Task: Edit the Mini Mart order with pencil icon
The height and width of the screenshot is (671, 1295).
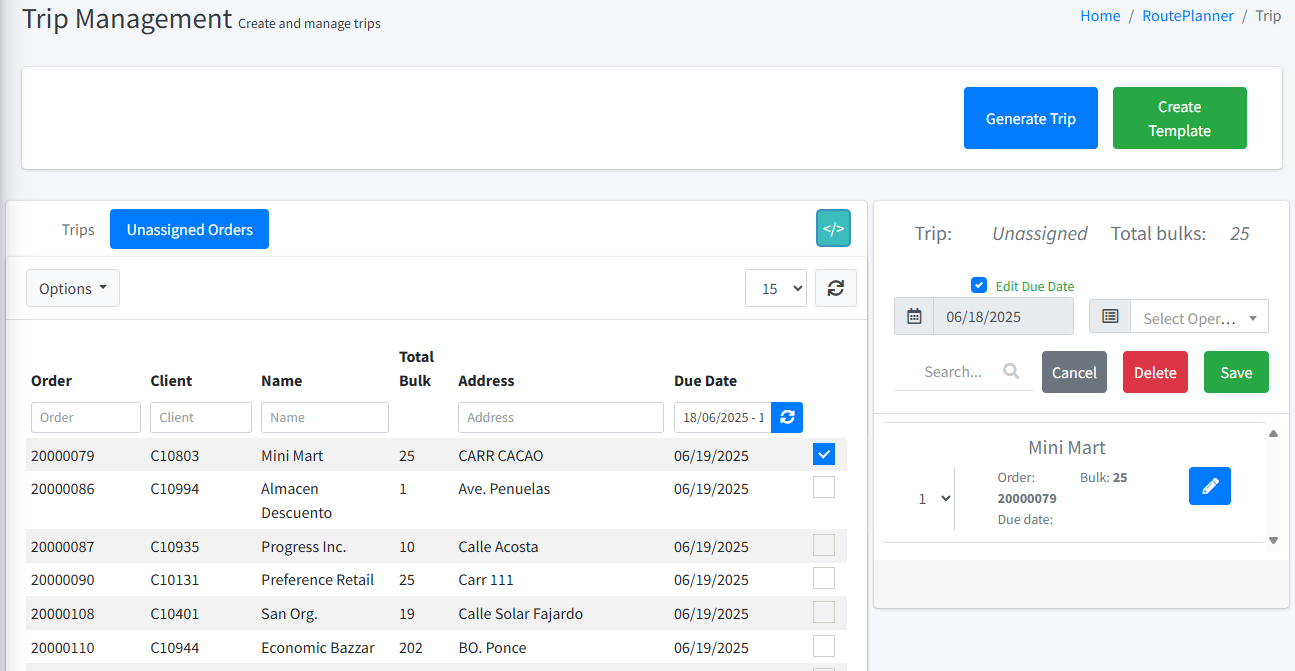Action: pyautogui.click(x=1209, y=486)
